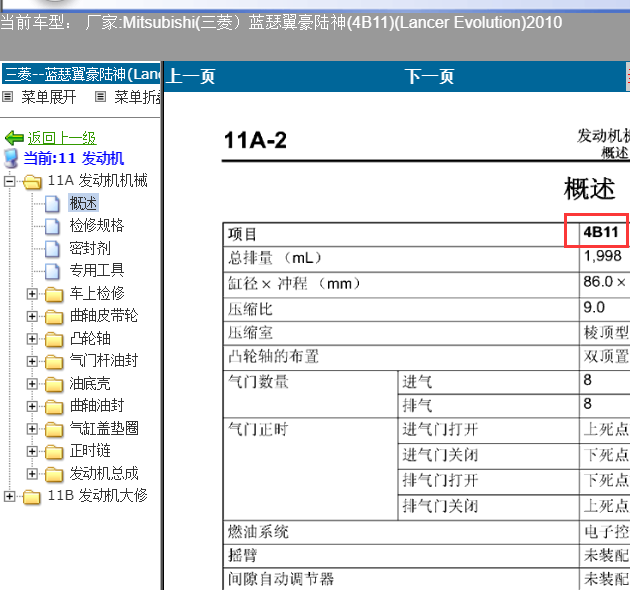Select the 正时链 label
Image resolution: width=630 pixels, height=590 pixels.
coord(90,451)
